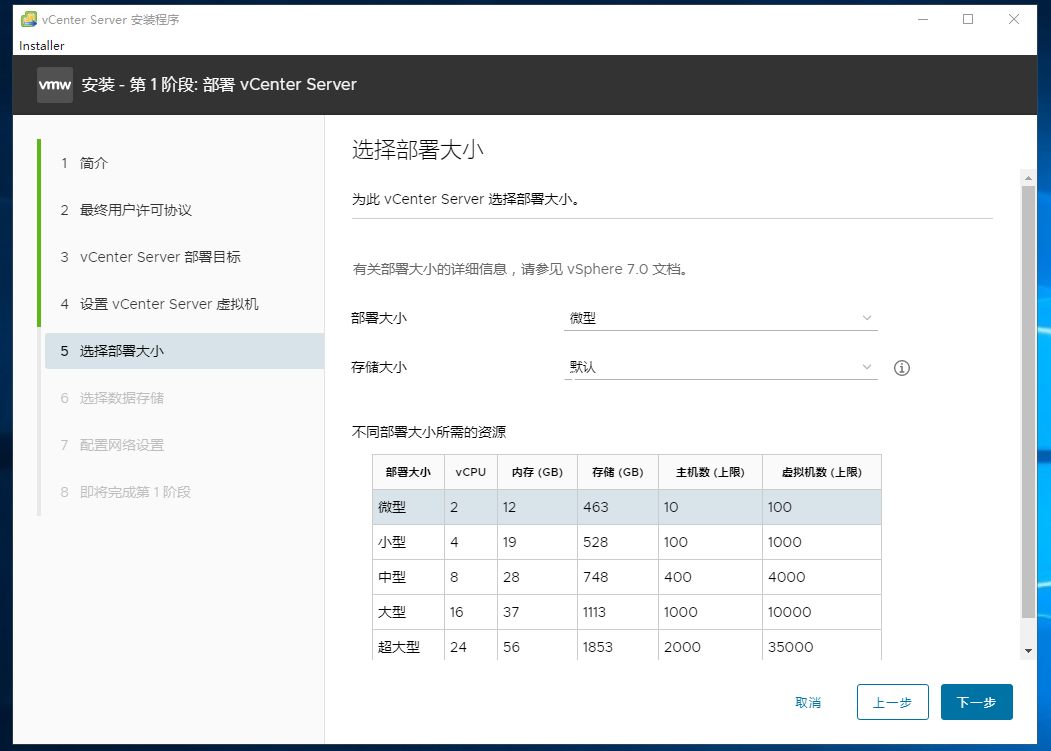Click the 下一步 button

pyautogui.click(x=977, y=702)
